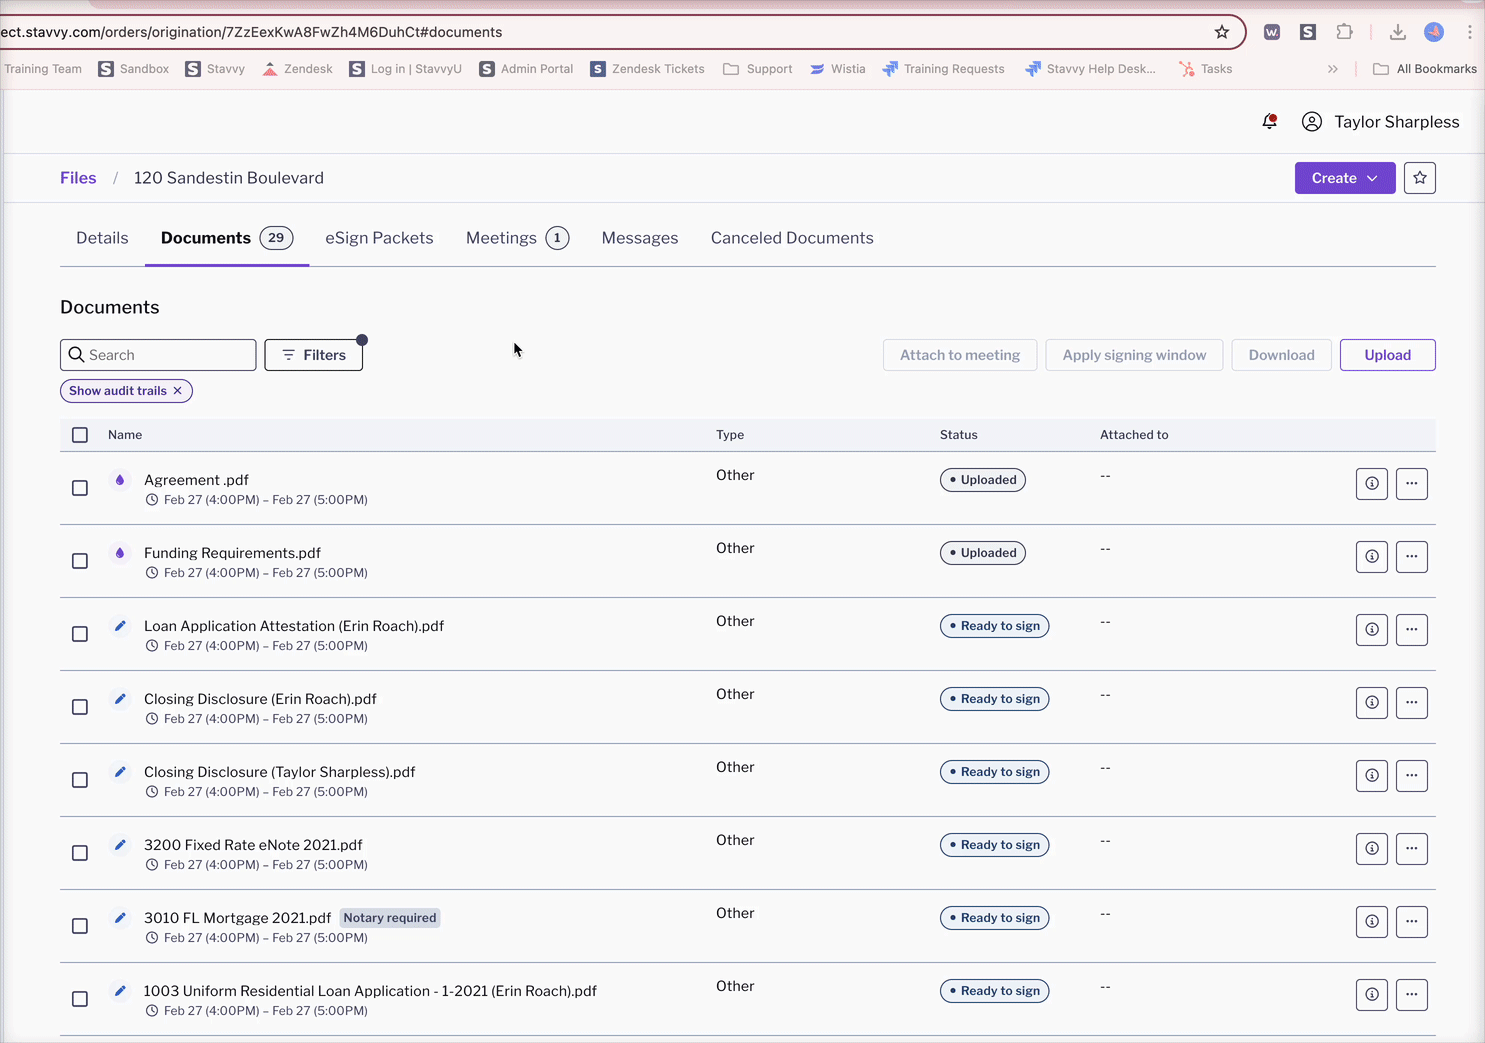Open more options for 1003 Uniform Residential Loan Application
1485x1043 pixels.
point(1412,995)
